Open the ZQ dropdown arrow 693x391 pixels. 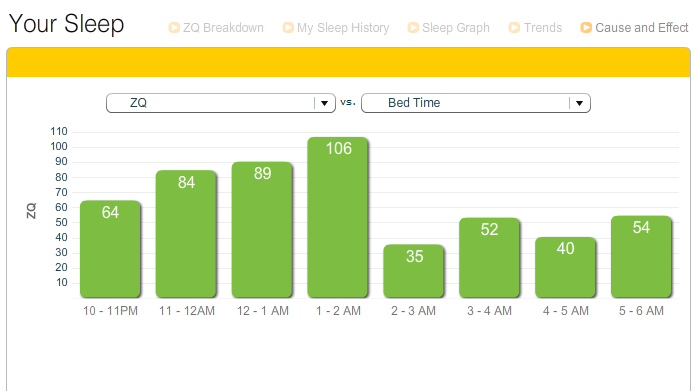[324, 103]
